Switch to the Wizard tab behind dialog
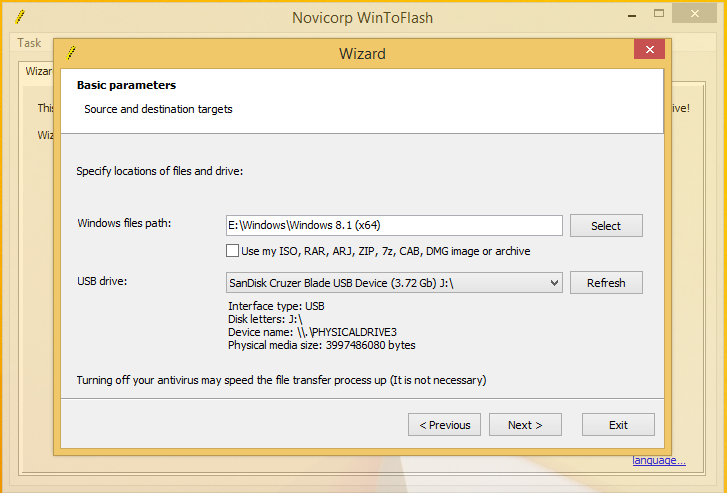This screenshot has width=727, height=493. coord(38,71)
